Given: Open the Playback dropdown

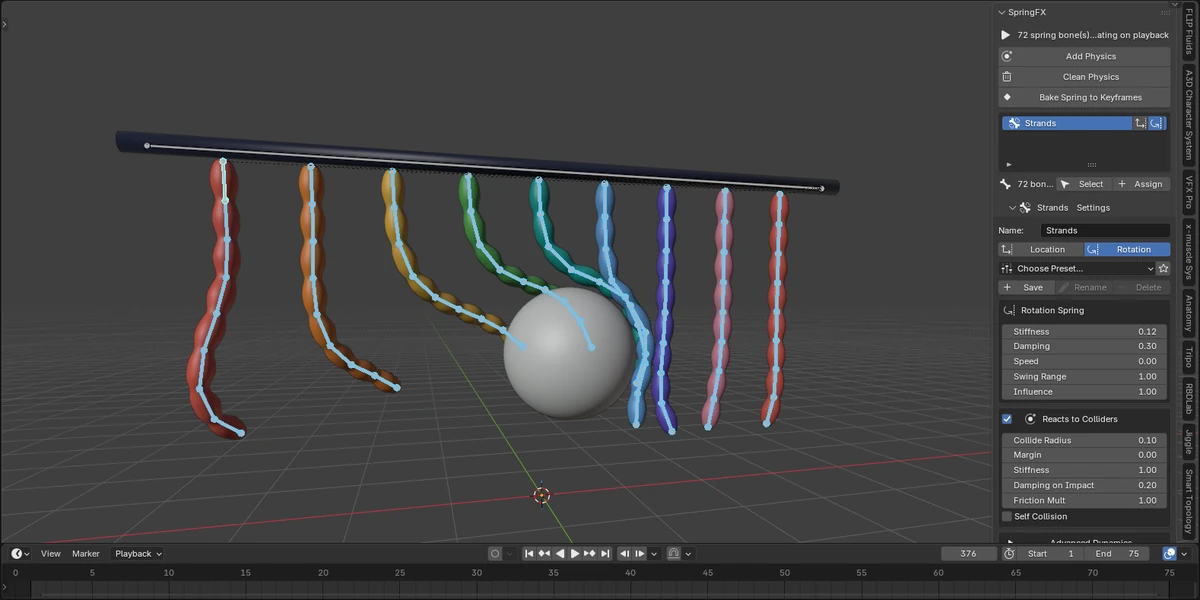Looking at the screenshot, I should [138, 553].
